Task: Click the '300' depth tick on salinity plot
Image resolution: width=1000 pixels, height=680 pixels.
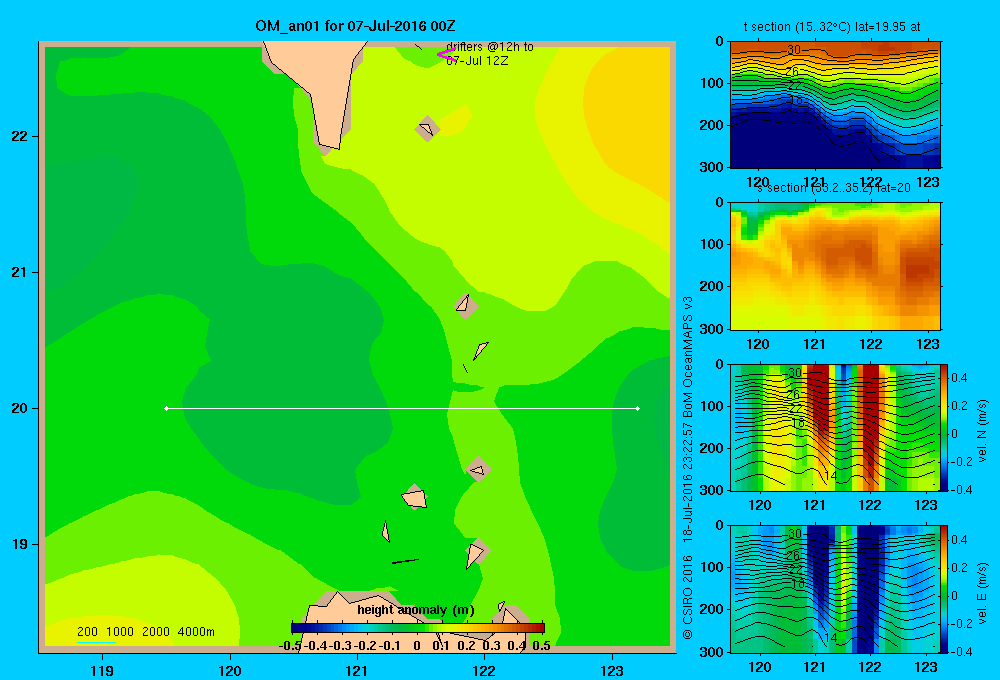Action: (x=712, y=329)
